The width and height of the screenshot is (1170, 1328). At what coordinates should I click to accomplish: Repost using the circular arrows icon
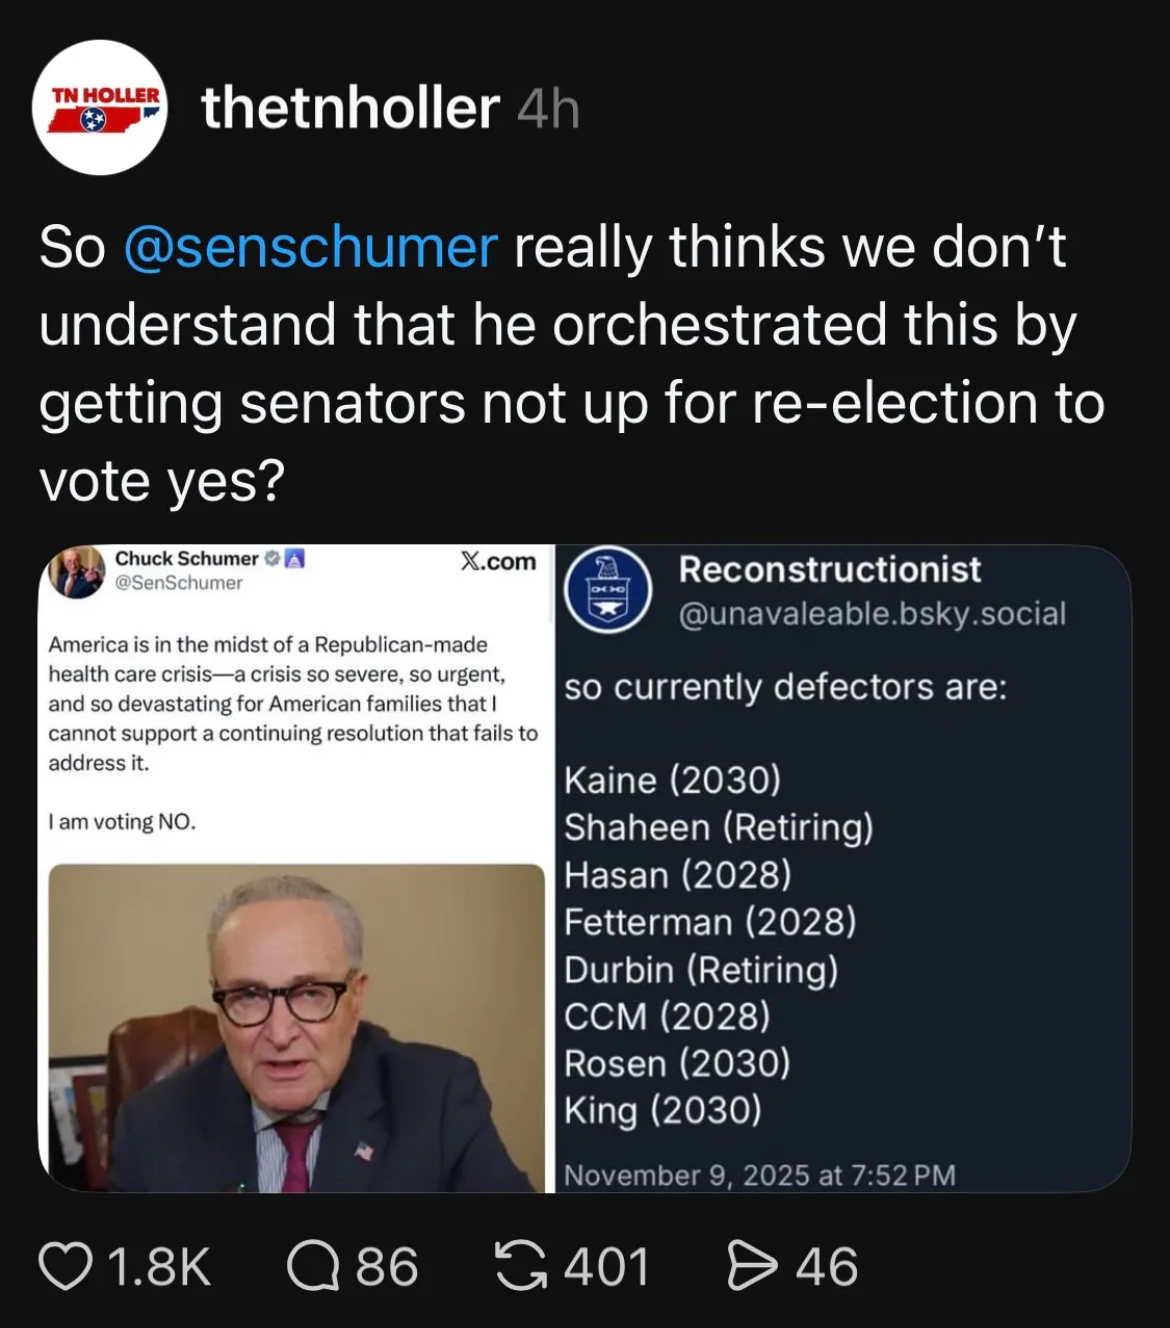[521, 1267]
